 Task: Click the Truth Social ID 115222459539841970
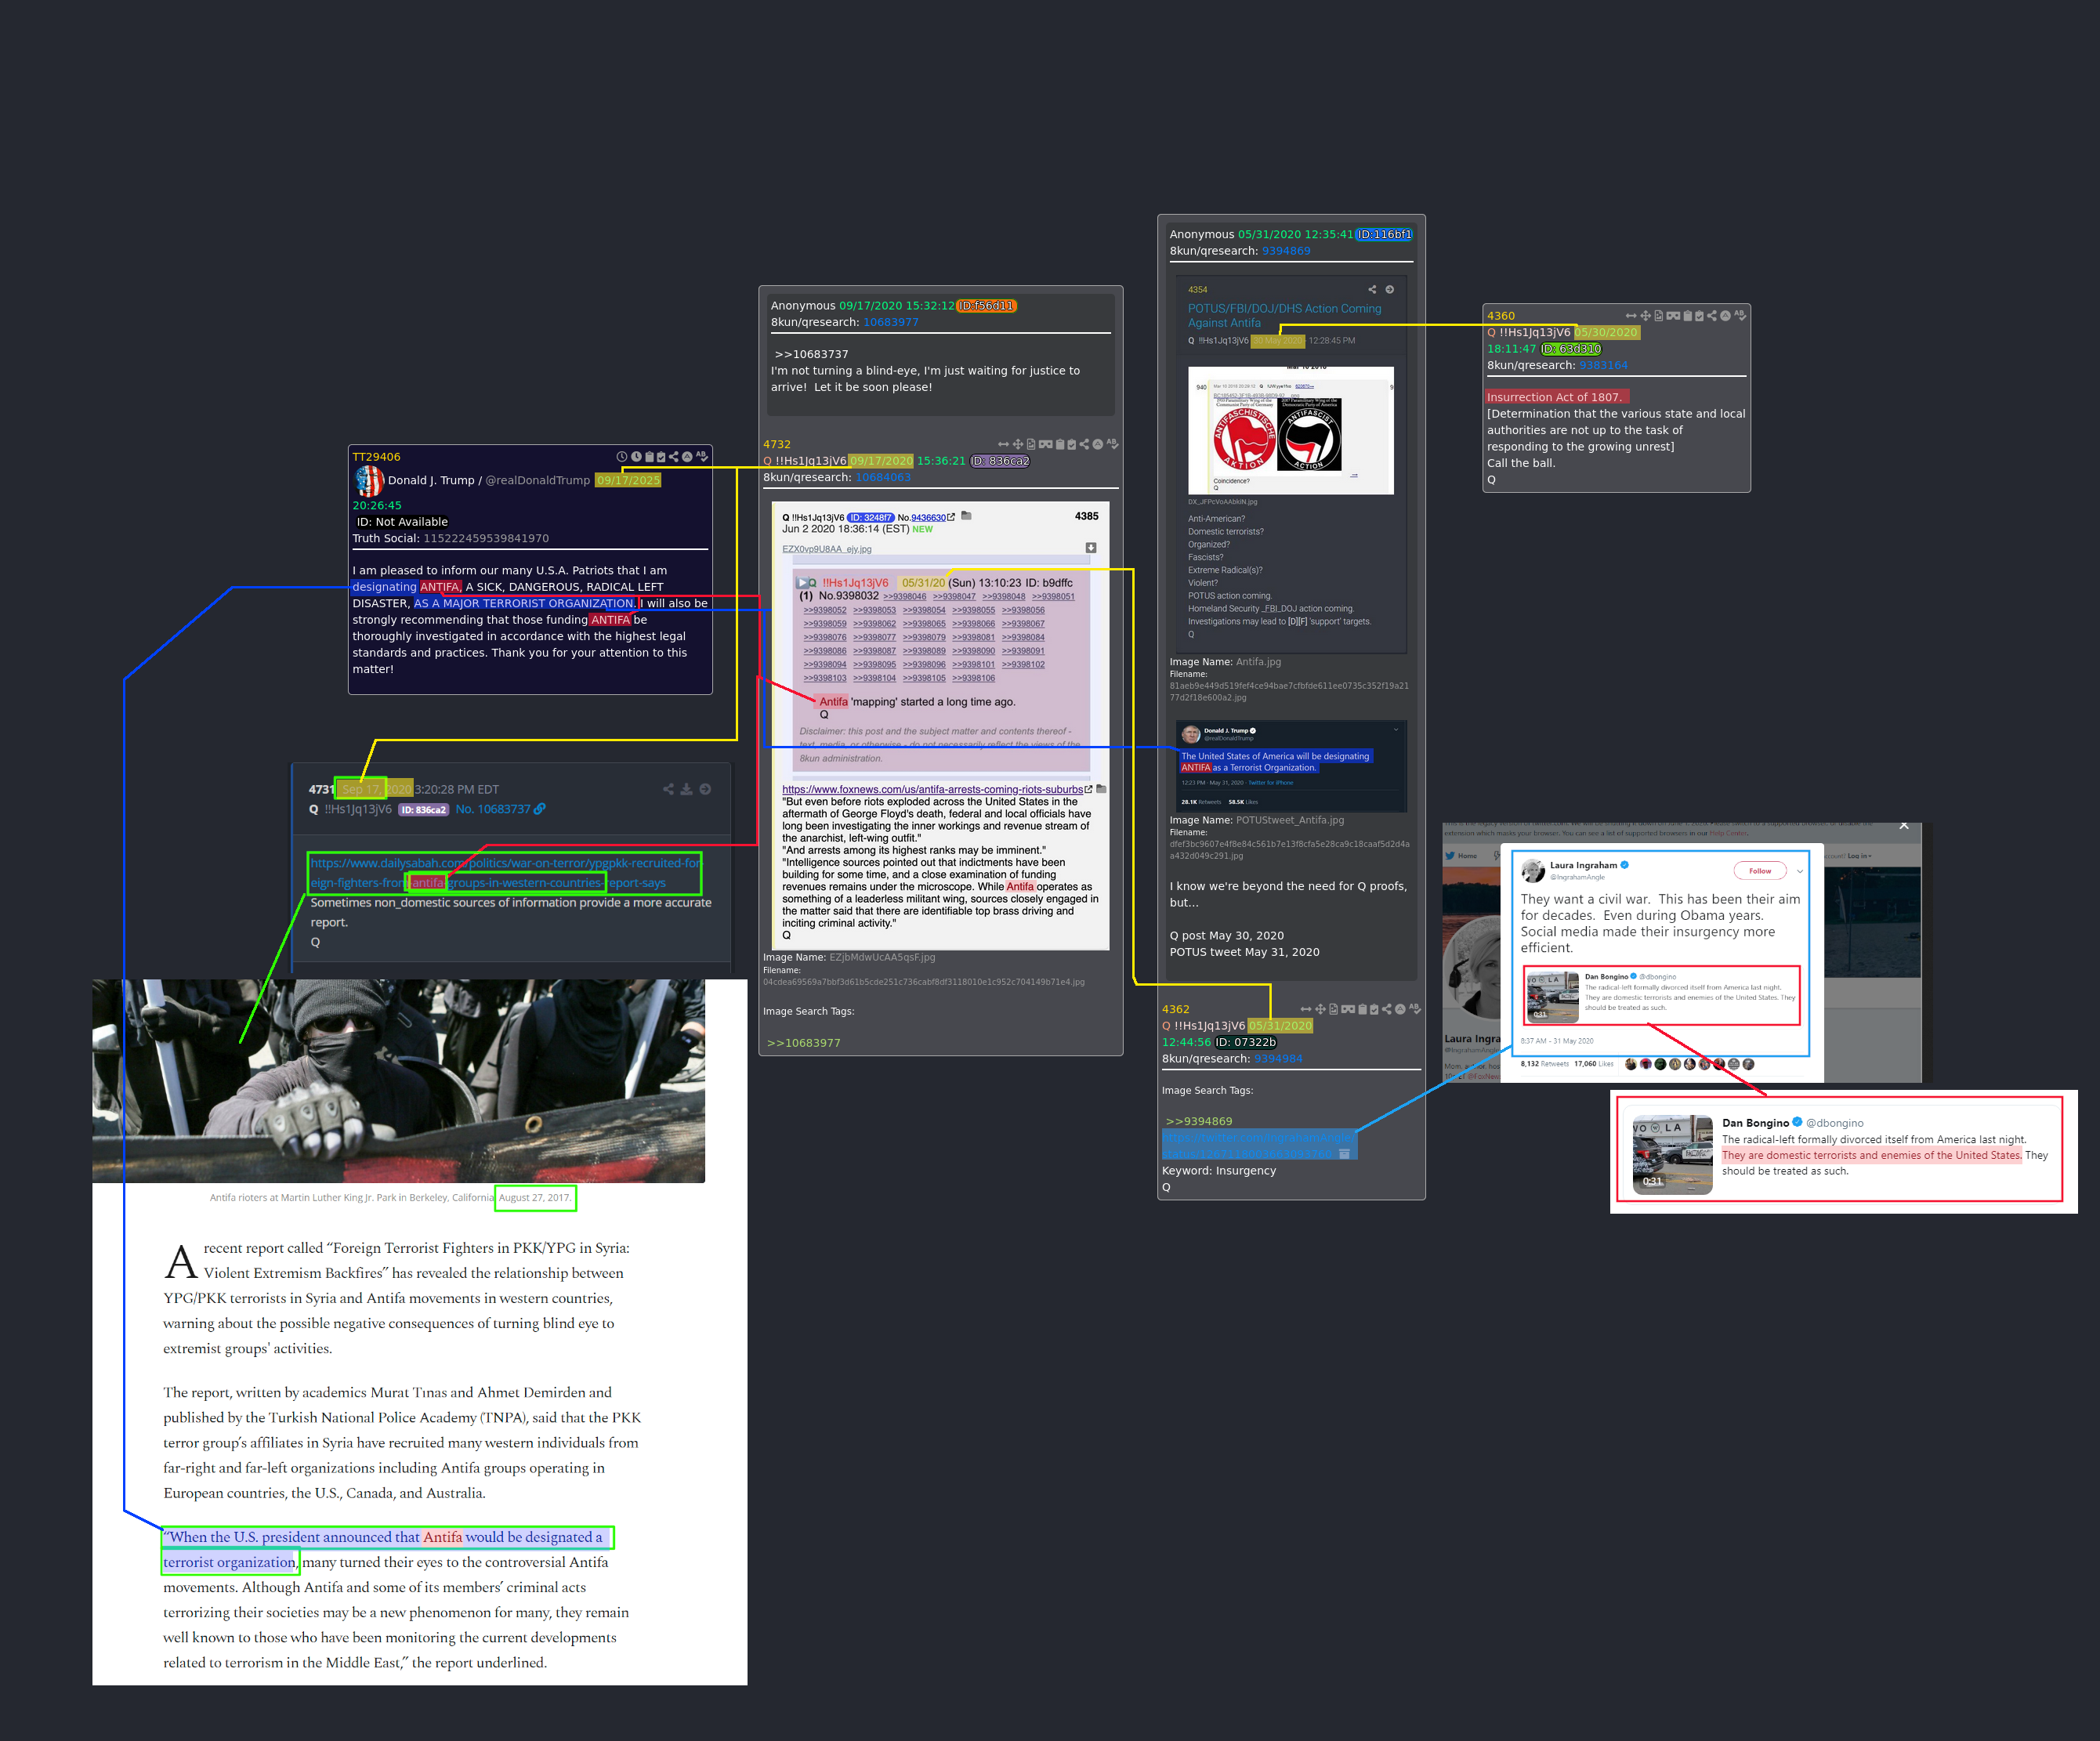click(x=486, y=538)
